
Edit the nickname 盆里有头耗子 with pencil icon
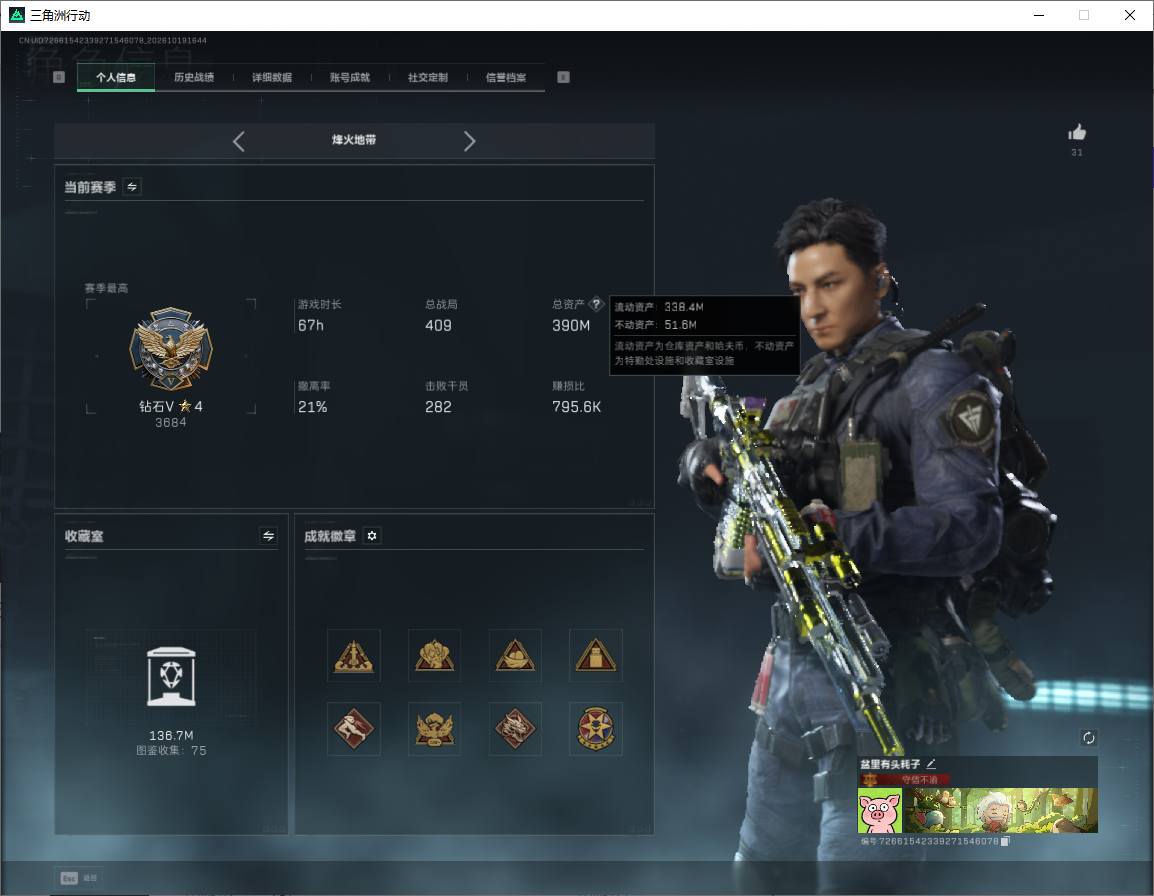click(x=931, y=764)
